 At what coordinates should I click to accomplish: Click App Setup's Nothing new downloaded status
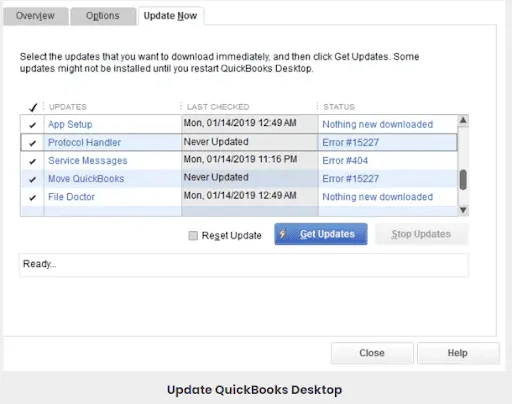378,124
